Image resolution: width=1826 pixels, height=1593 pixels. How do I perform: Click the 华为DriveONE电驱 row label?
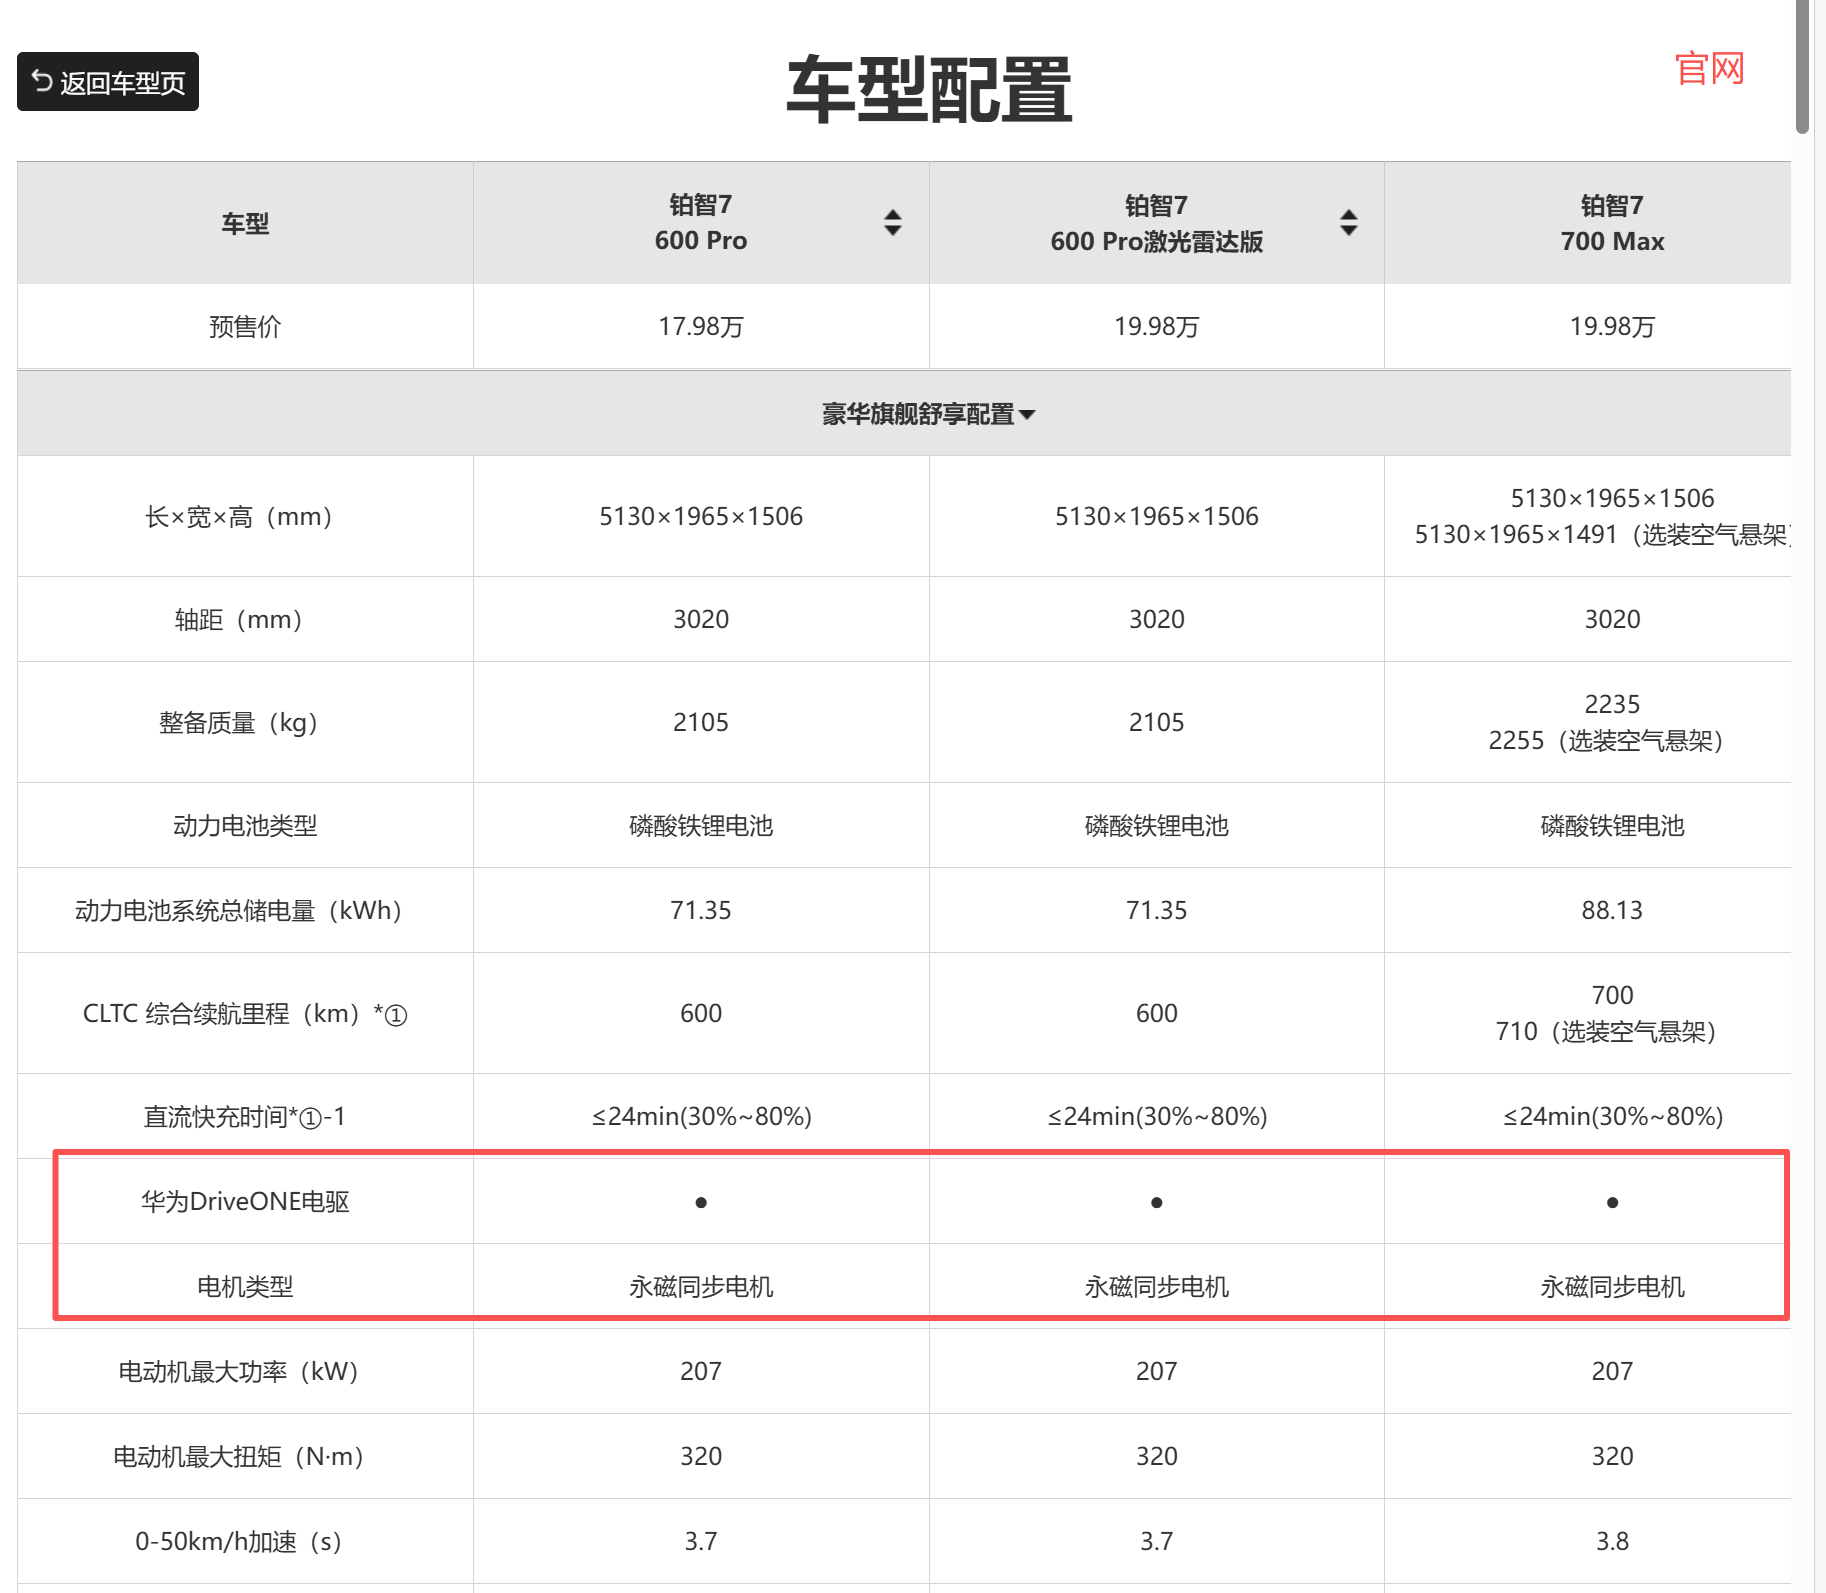(x=245, y=1202)
